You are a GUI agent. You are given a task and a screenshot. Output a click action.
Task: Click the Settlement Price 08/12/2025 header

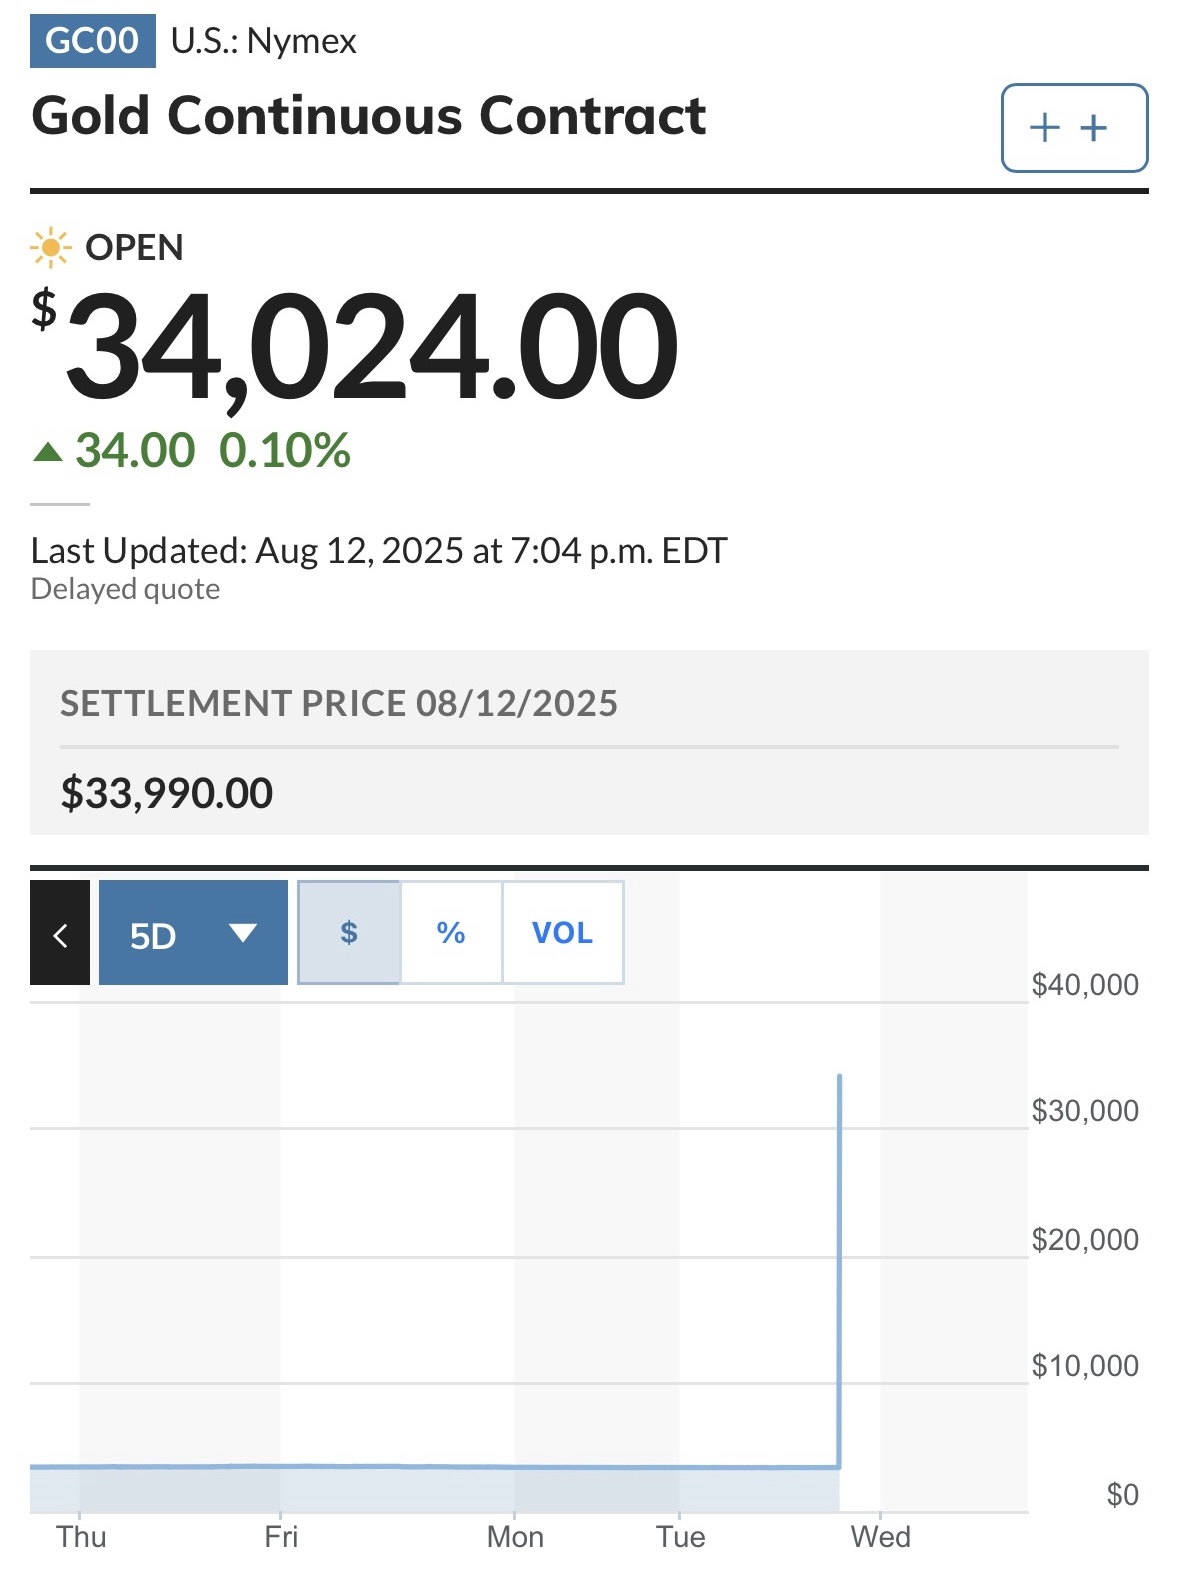click(x=339, y=704)
